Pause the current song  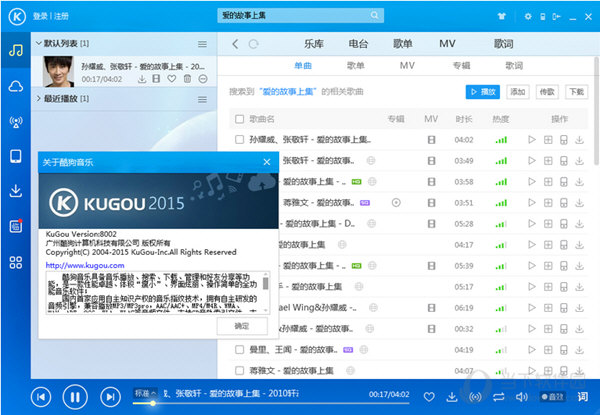click(x=75, y=397)
